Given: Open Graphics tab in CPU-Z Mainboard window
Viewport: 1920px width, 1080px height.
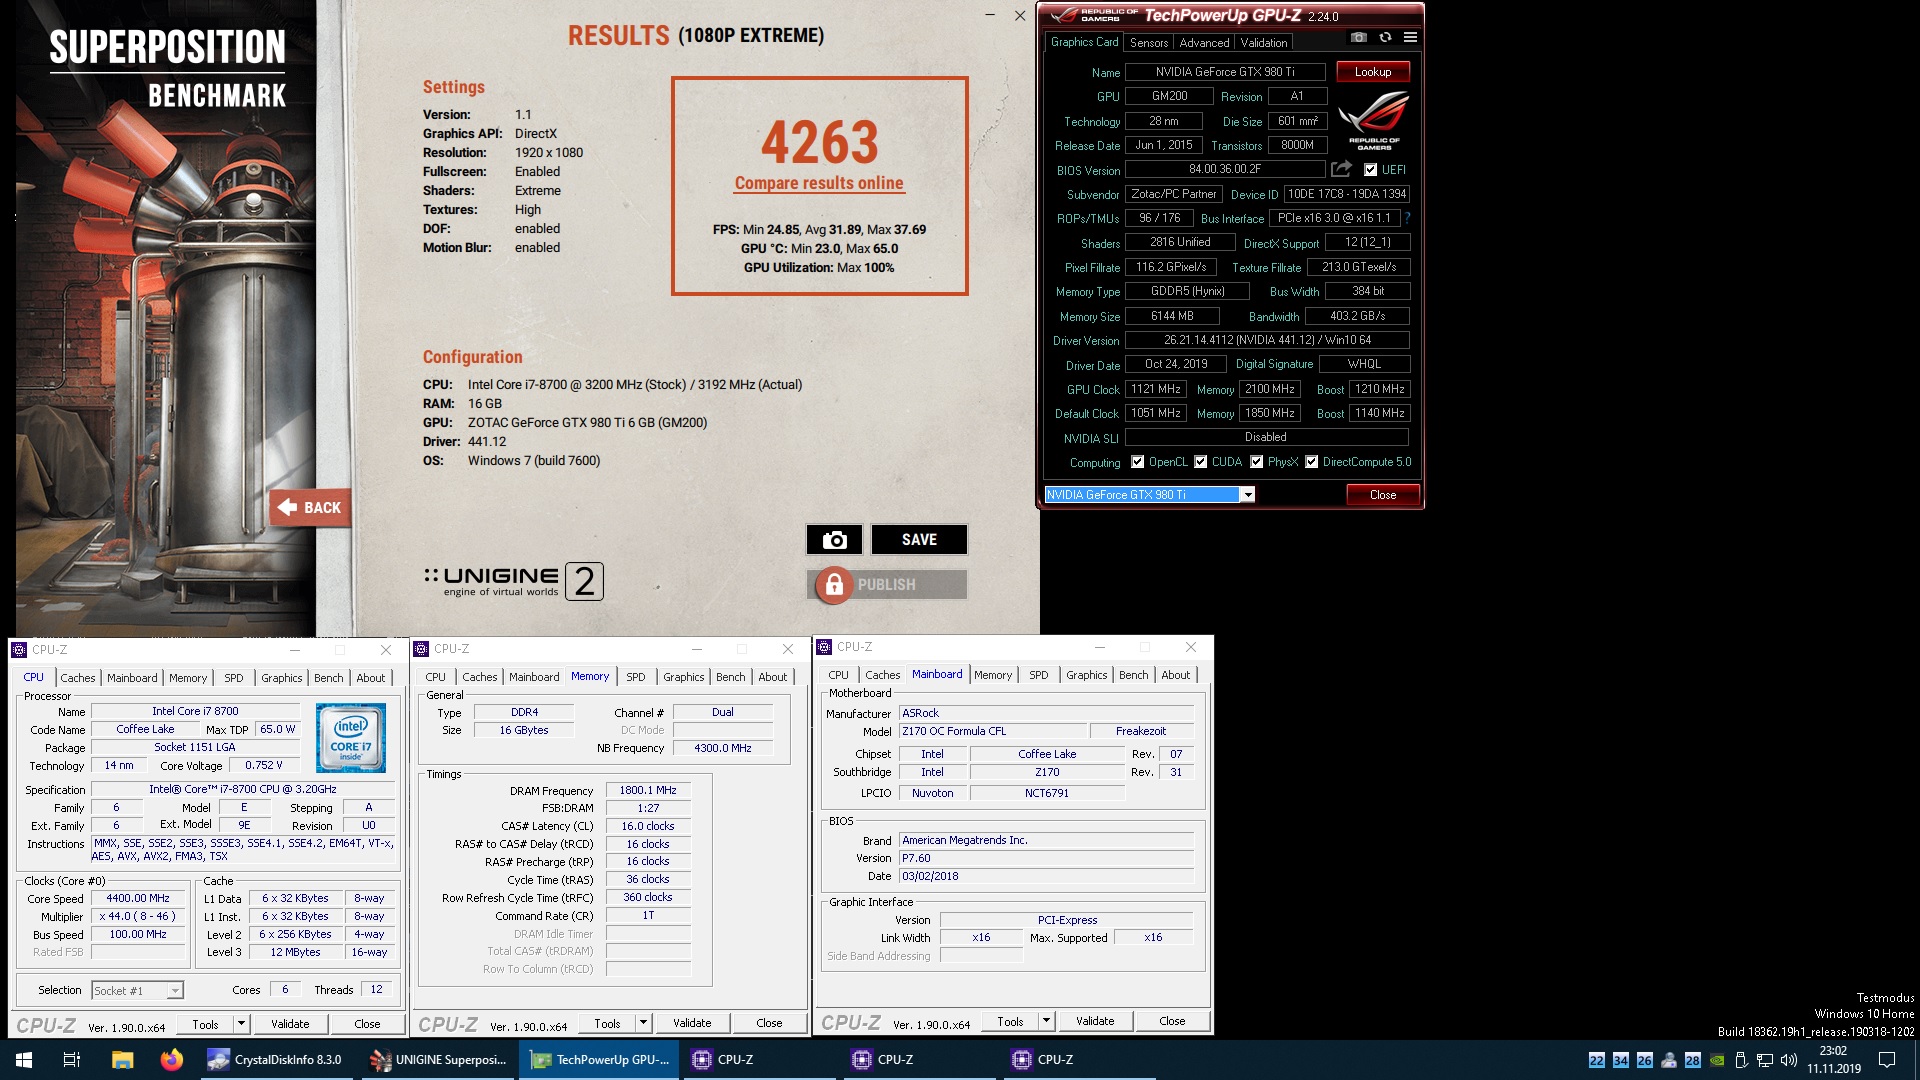Looking at the screenshot, I should [1087, 675].
